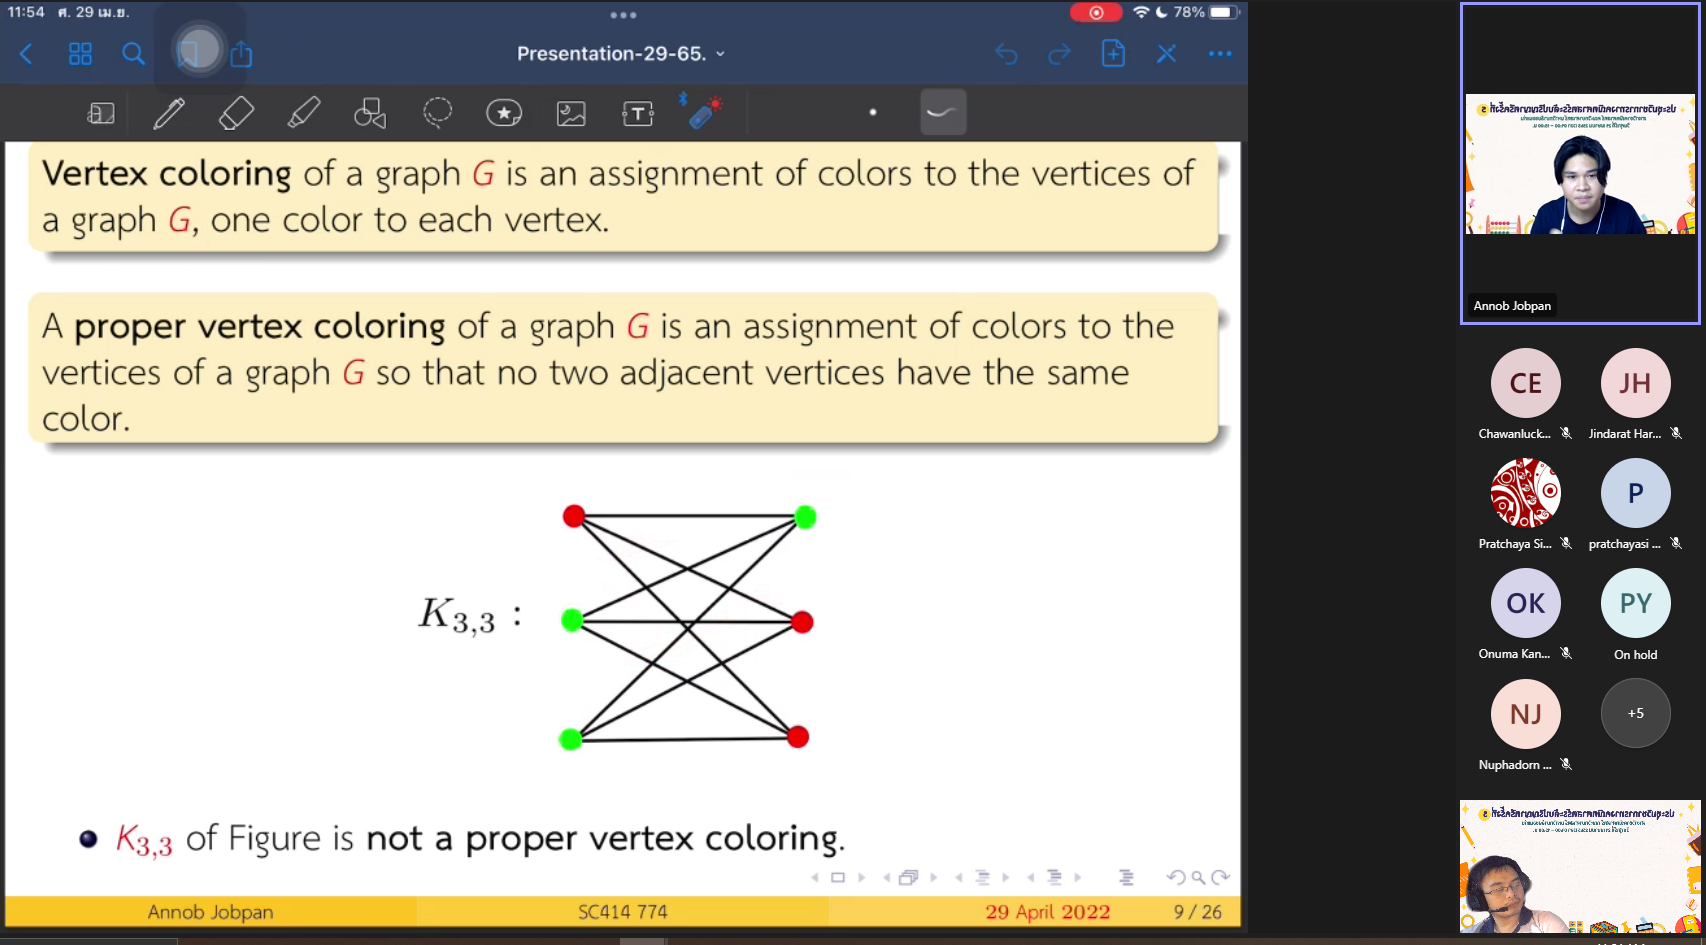The width and height of the screenshot is (1706, 945).
Task: Open the share and export menu
Action: click(x=241, y=54)
